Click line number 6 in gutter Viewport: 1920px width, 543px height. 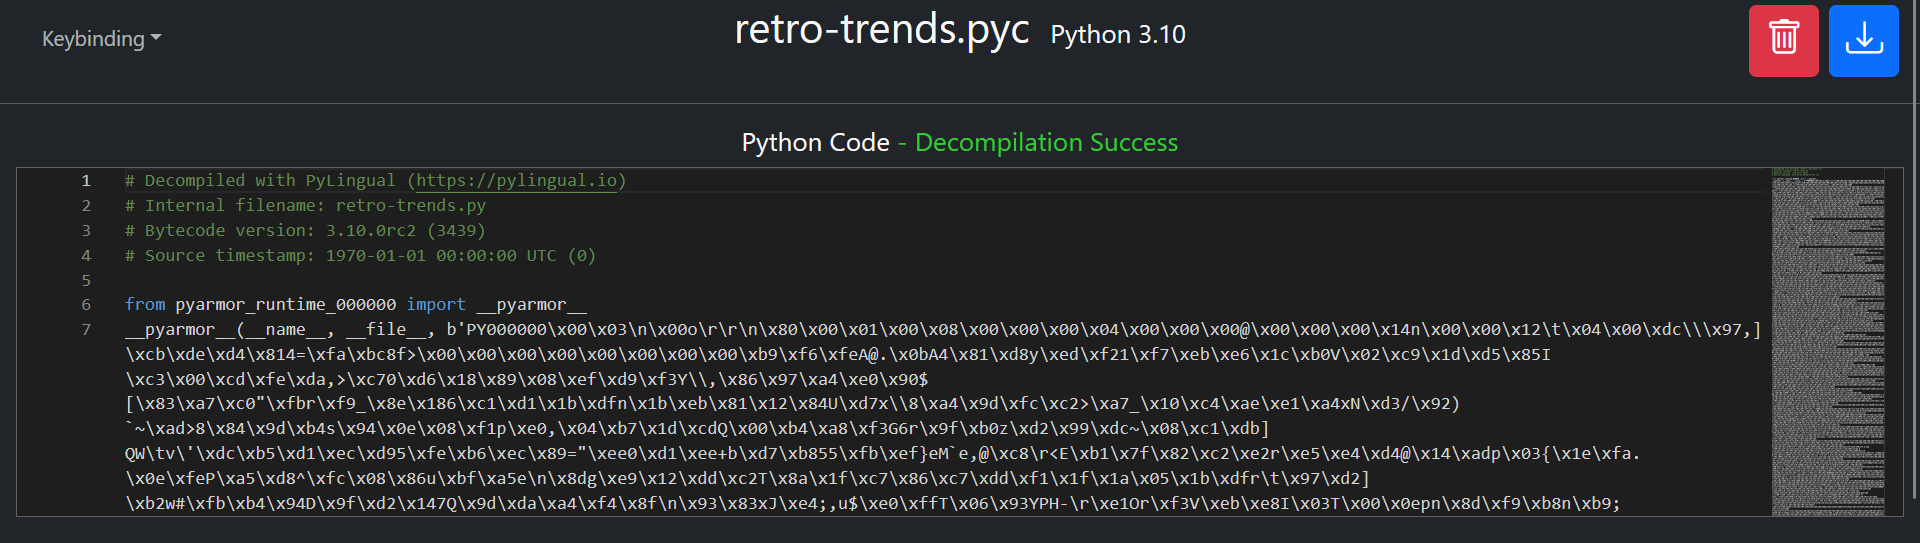(x=86, y=305)
